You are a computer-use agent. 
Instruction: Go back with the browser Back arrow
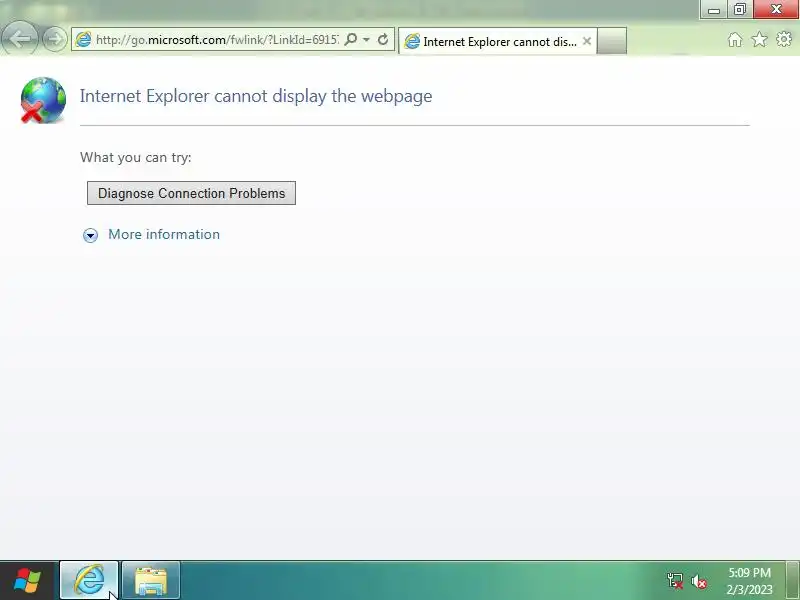(19, 39)
